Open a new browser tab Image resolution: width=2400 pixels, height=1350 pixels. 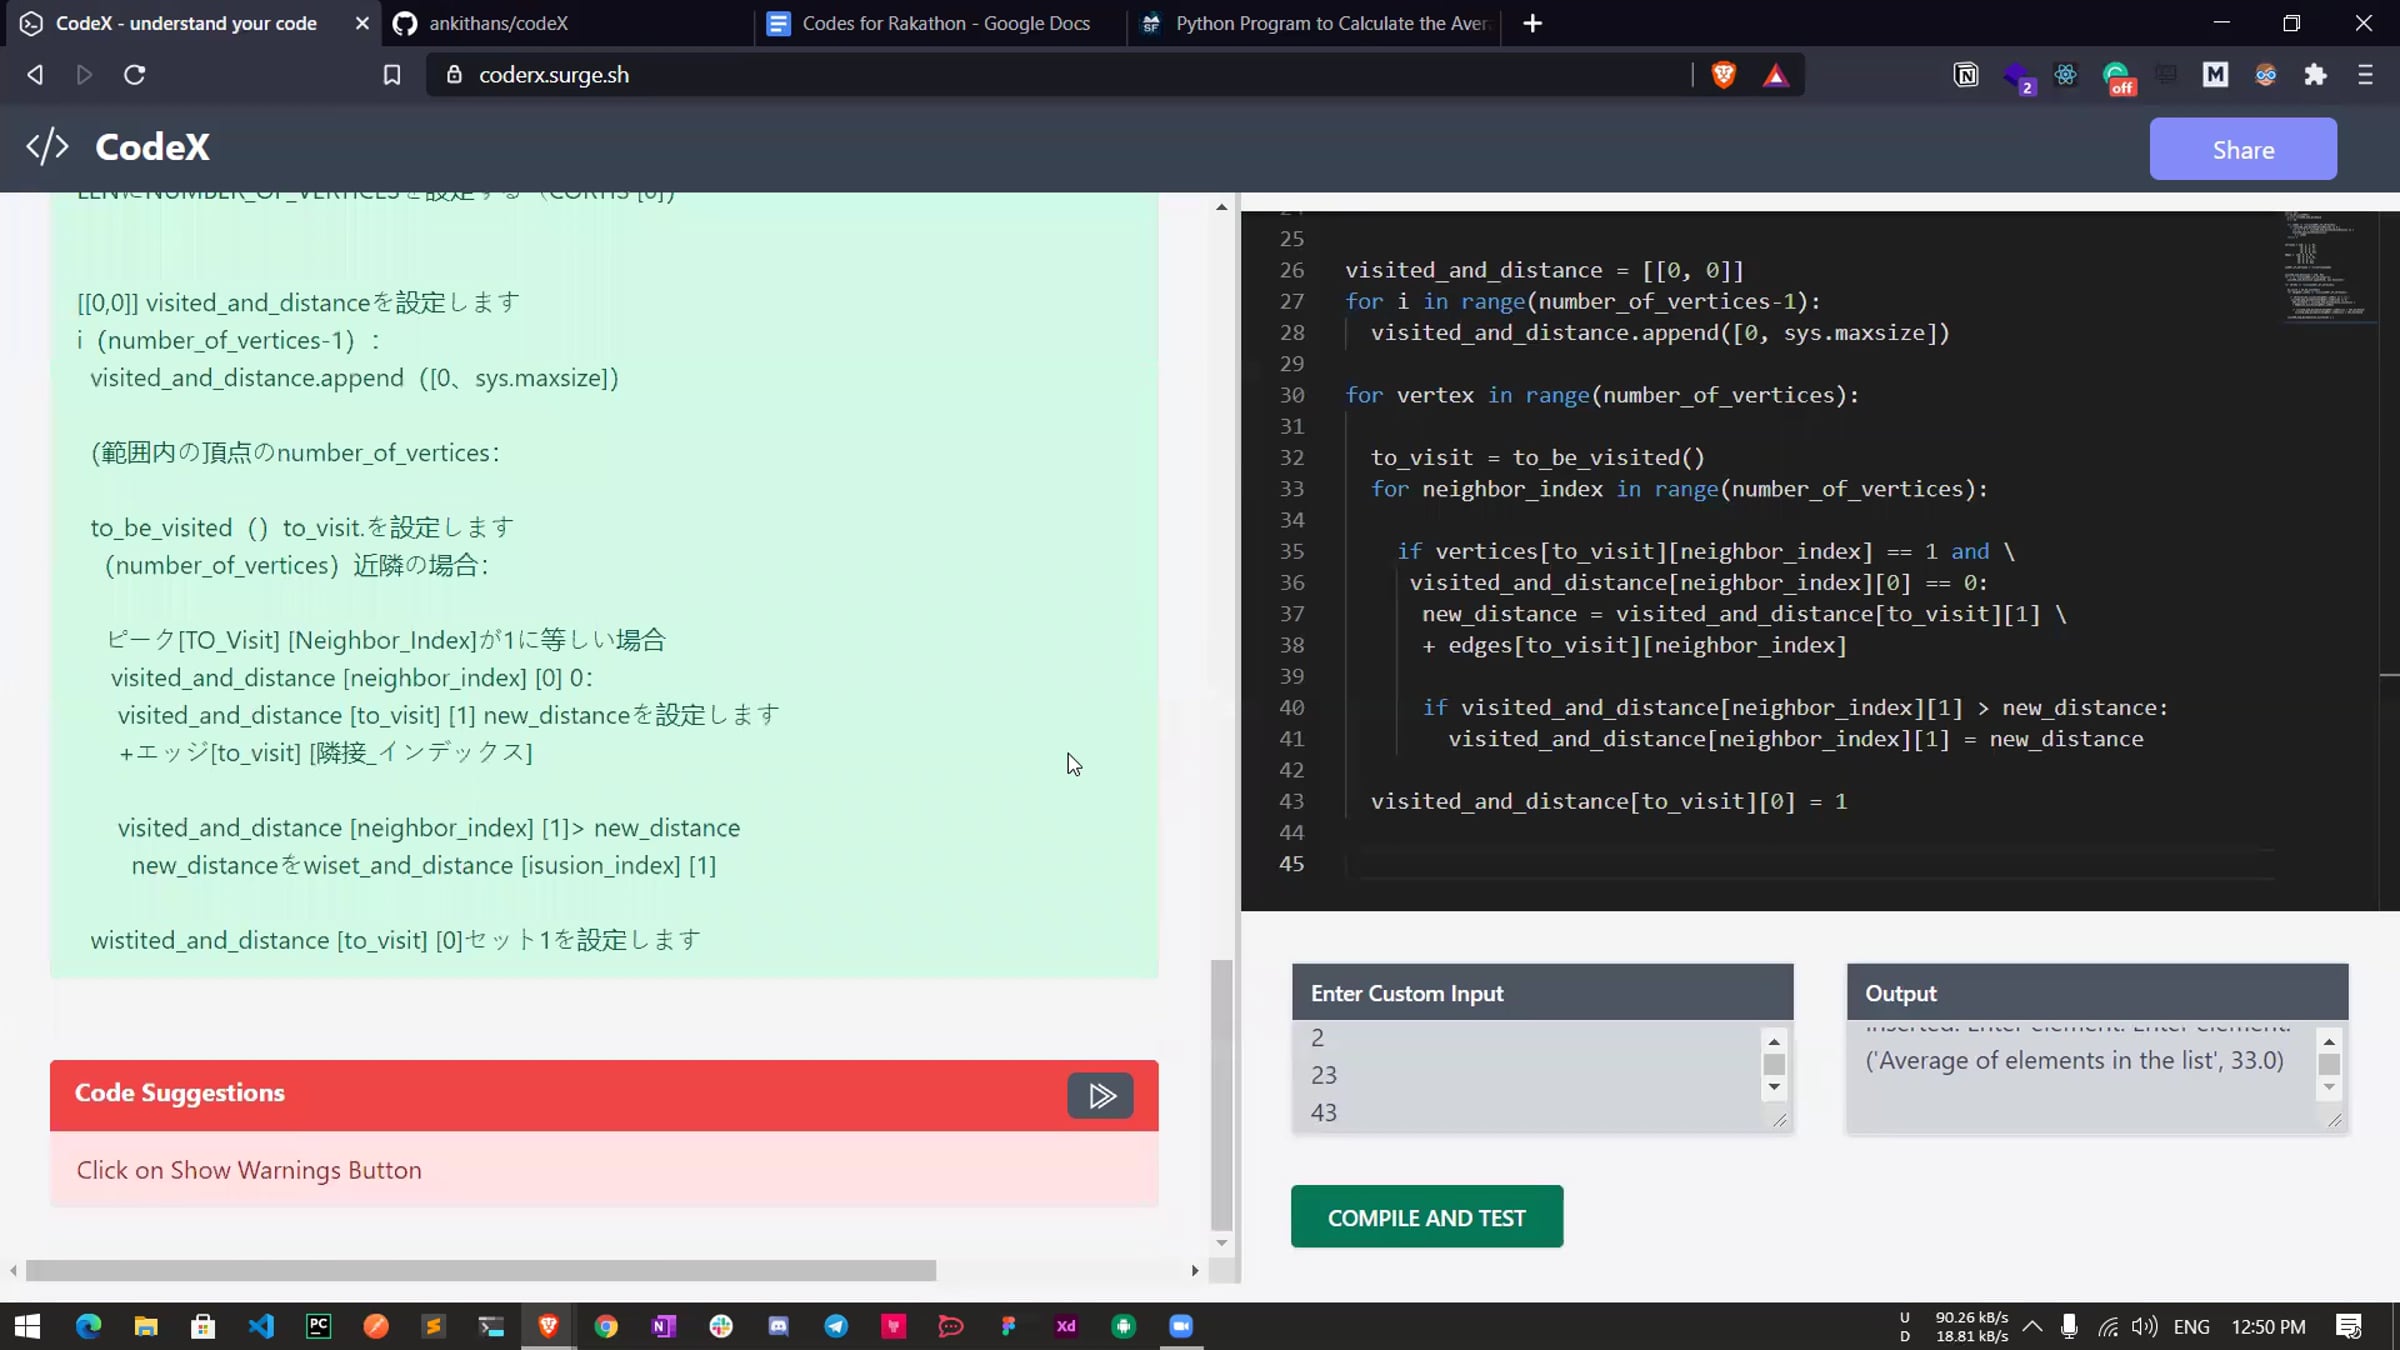click(1532, 23)
